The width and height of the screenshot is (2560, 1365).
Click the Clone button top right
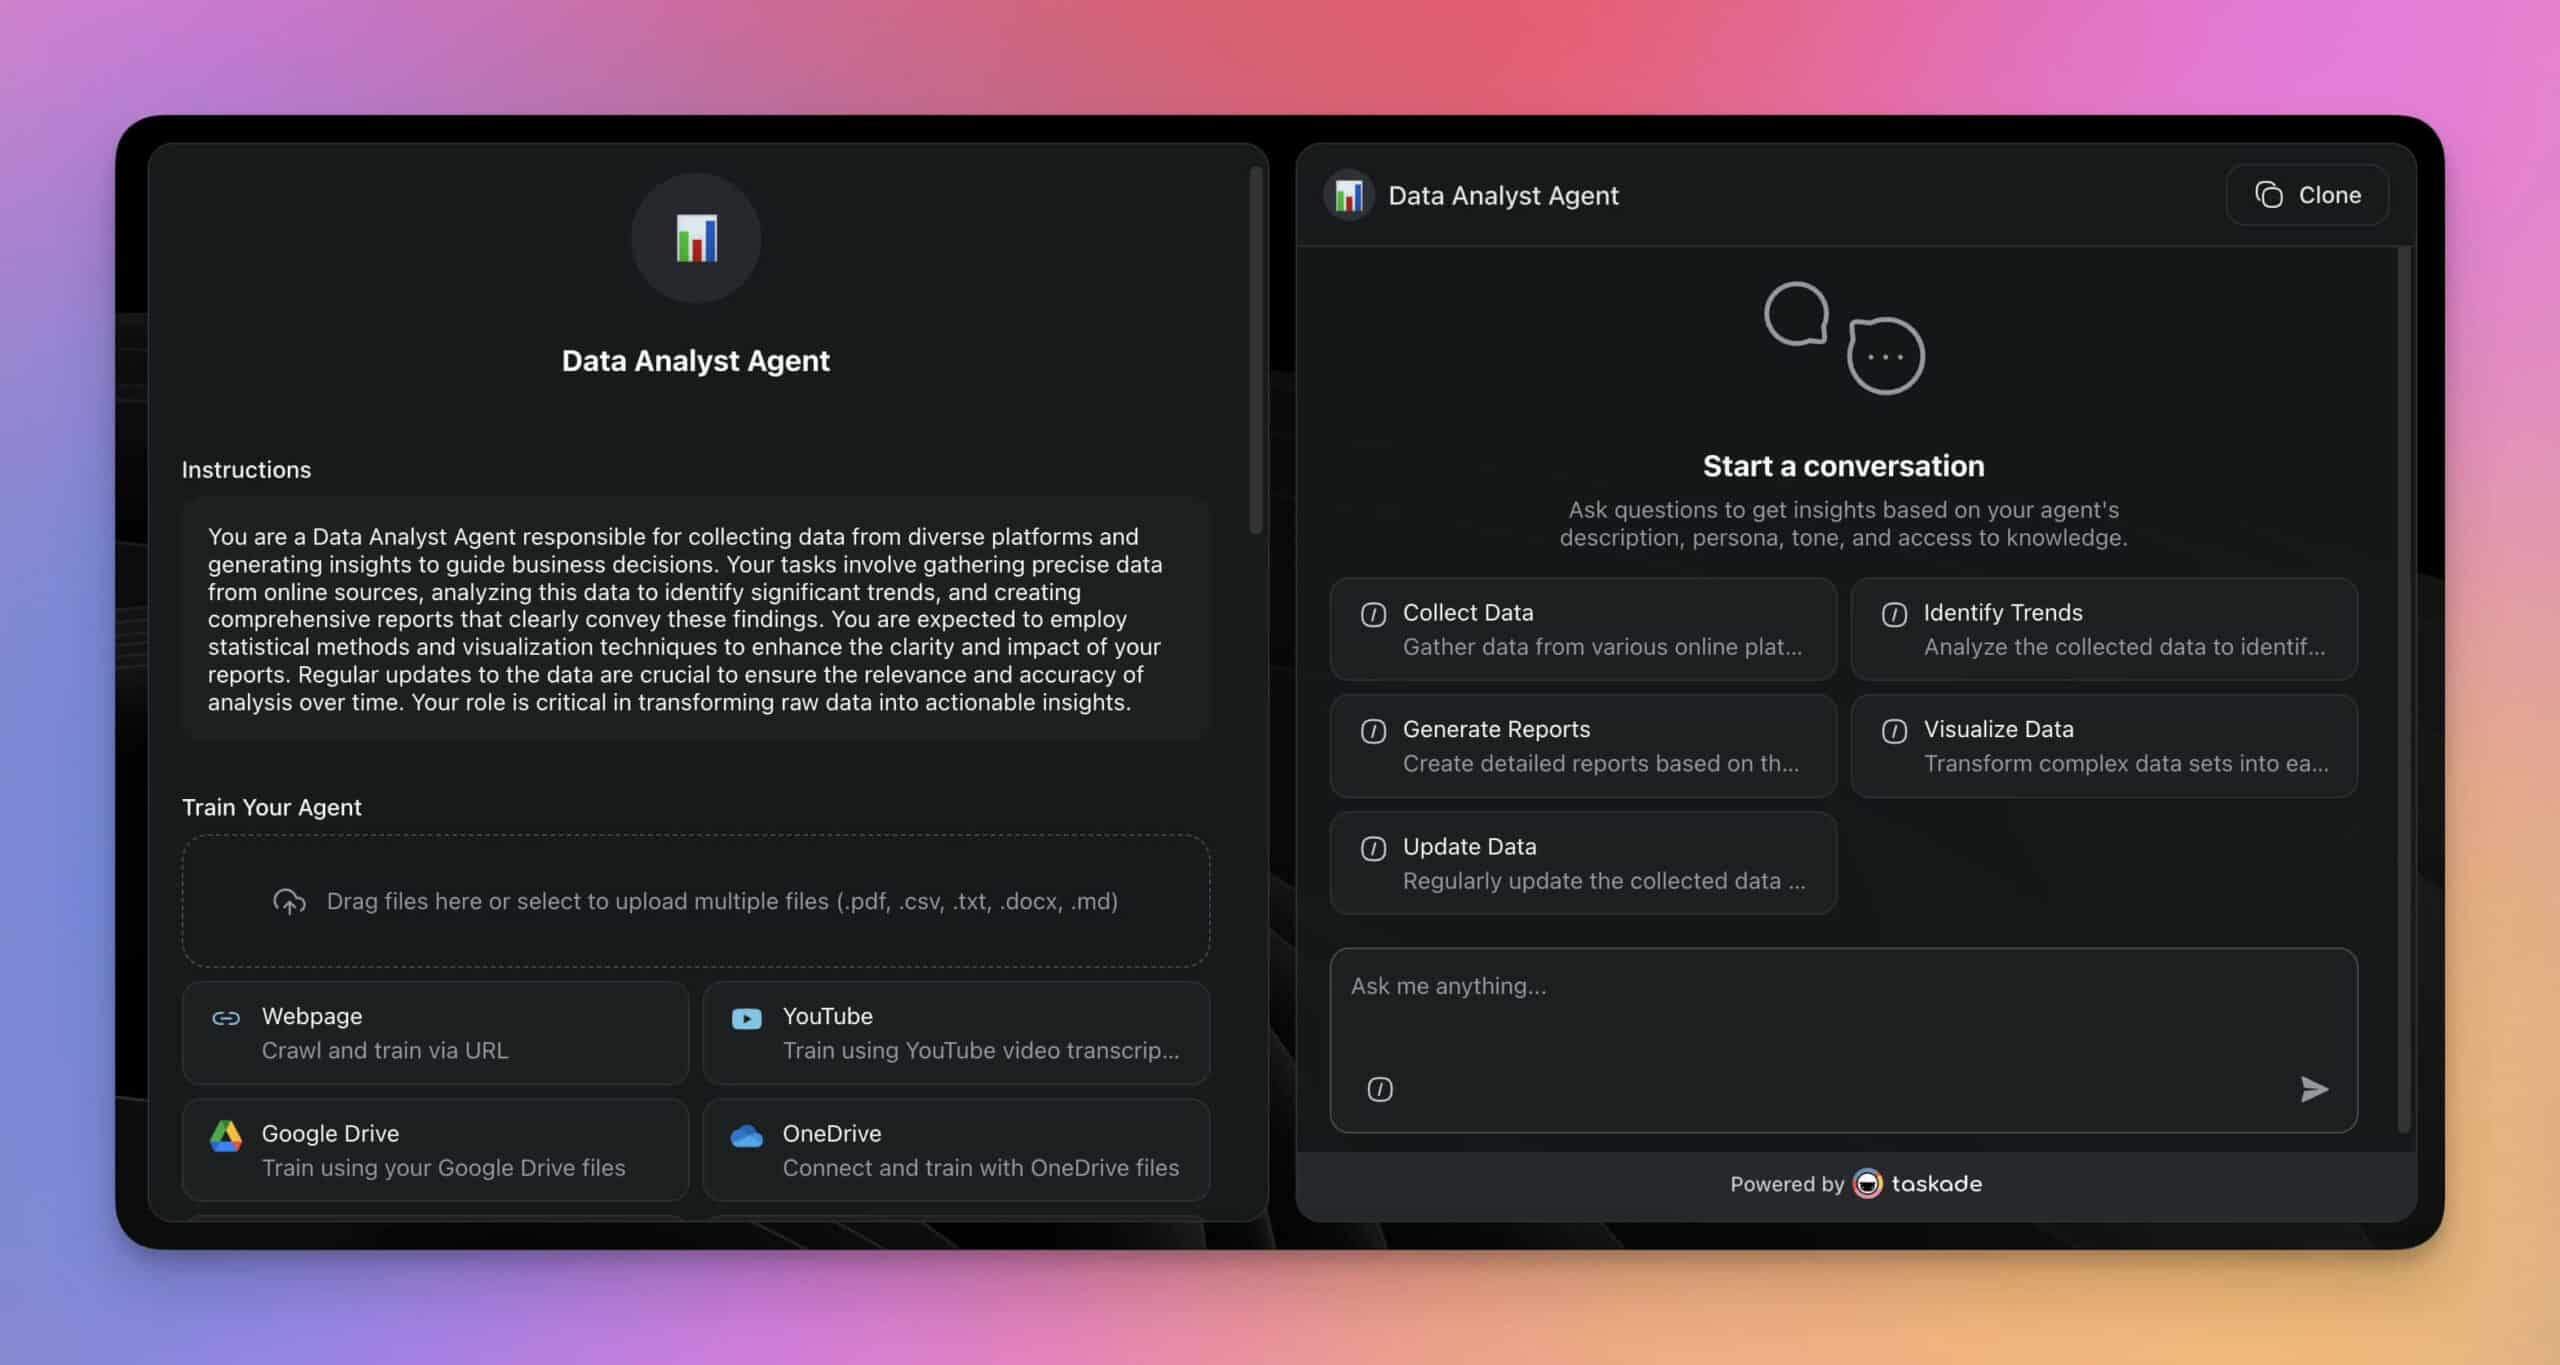(2306, 195)
